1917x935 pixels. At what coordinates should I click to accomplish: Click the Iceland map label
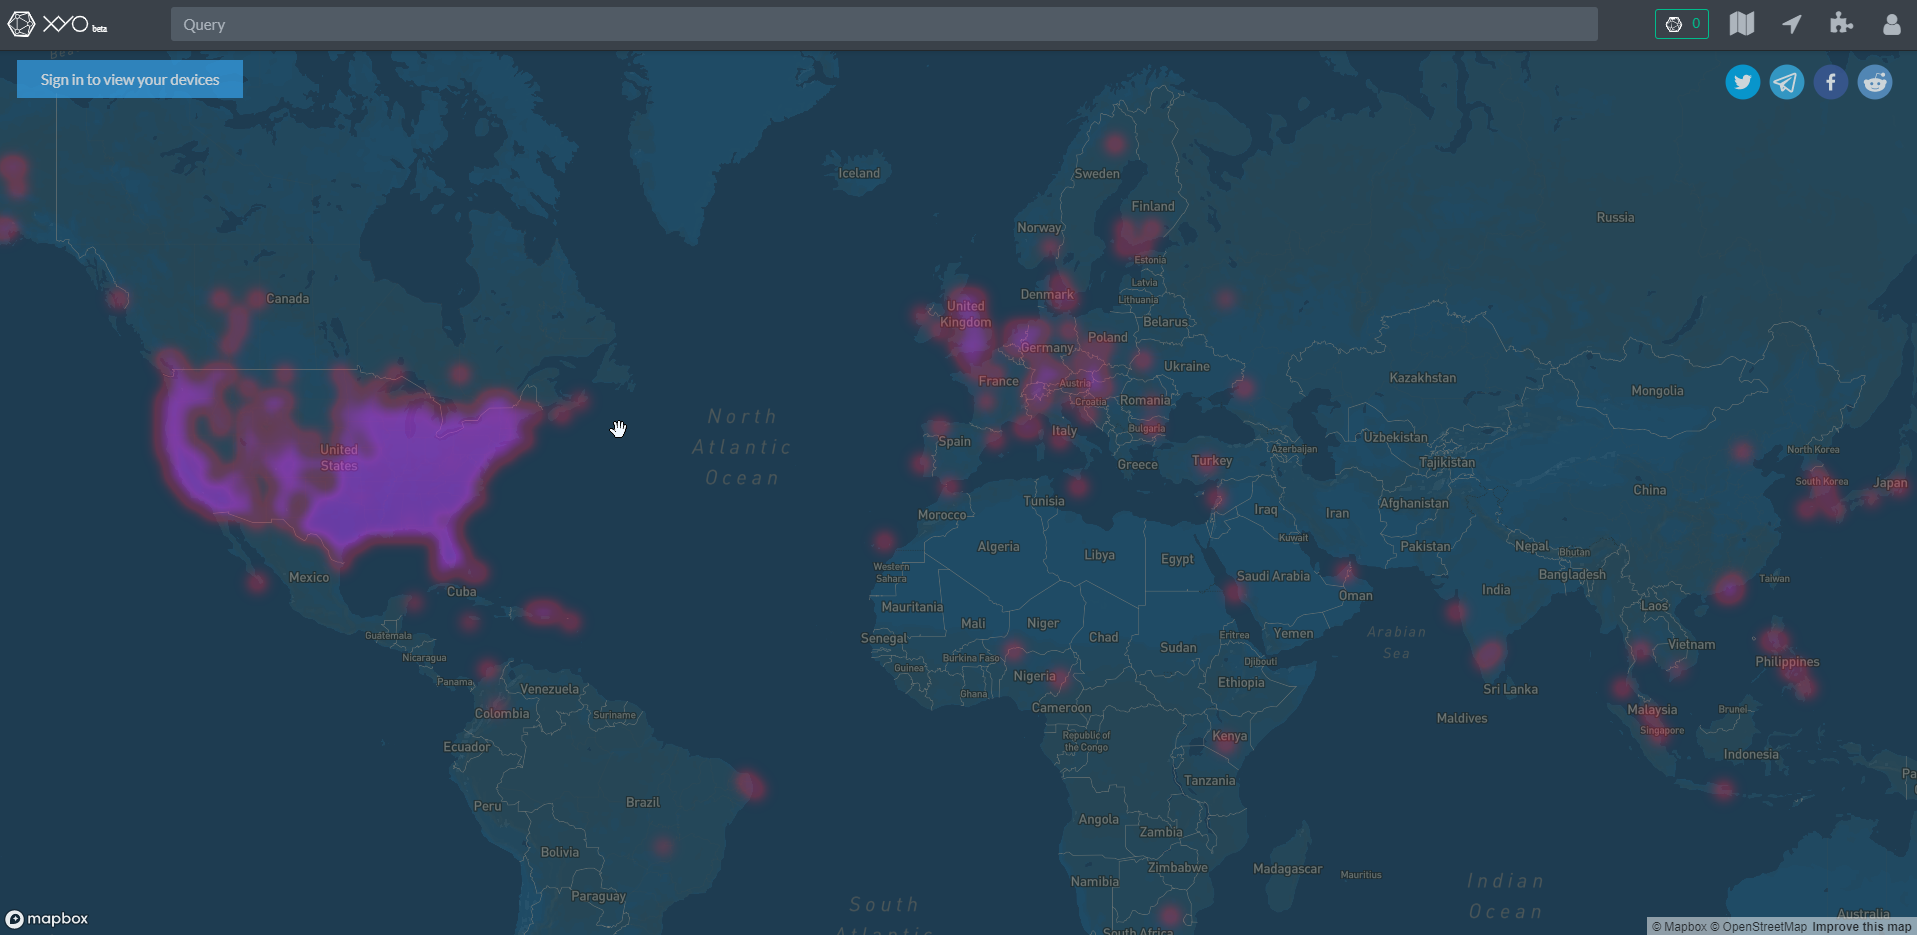point(859,173)
